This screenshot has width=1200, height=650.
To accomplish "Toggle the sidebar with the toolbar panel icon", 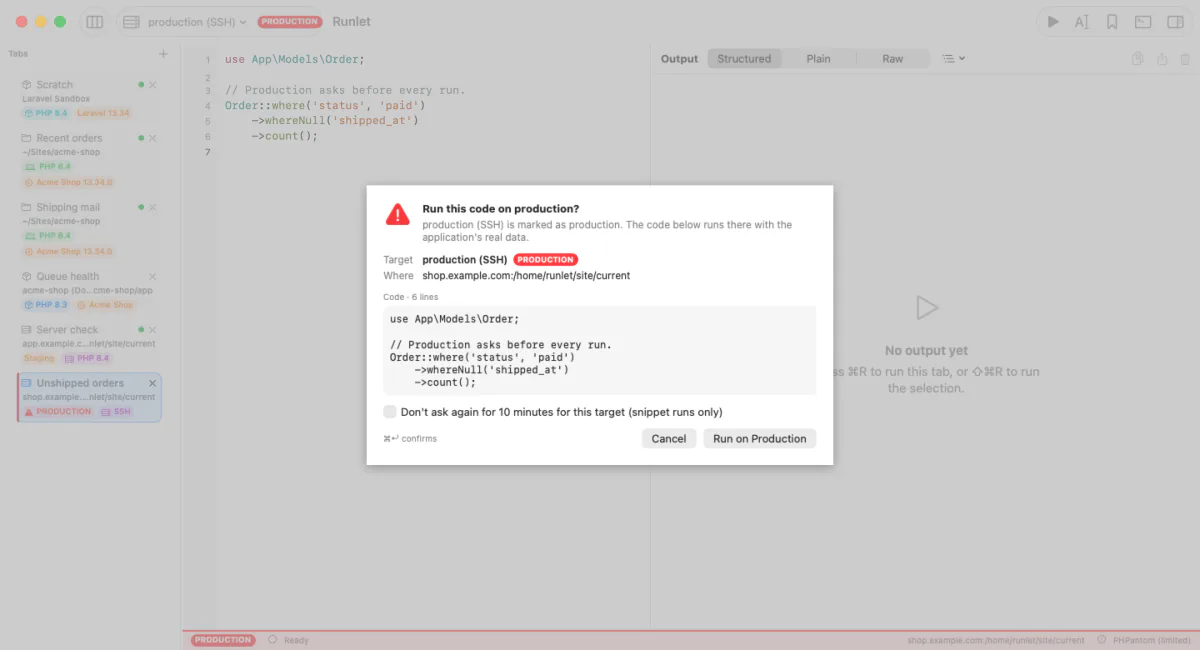I will (x=94, y=22).
